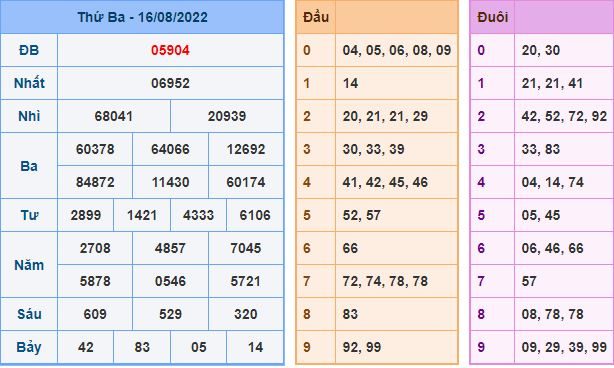Click the Ba number 11430

[x=170, y=182]
